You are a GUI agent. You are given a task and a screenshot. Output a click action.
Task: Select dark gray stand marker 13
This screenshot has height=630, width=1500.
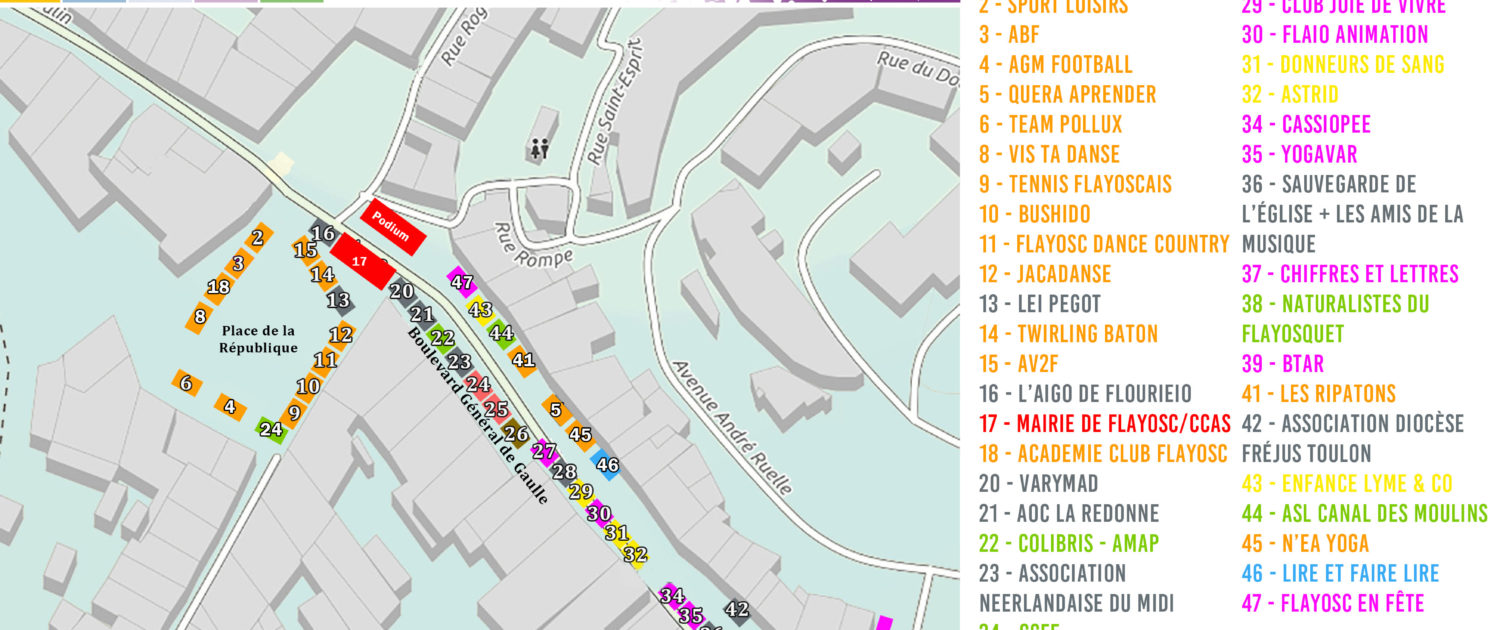coord(339,300)
